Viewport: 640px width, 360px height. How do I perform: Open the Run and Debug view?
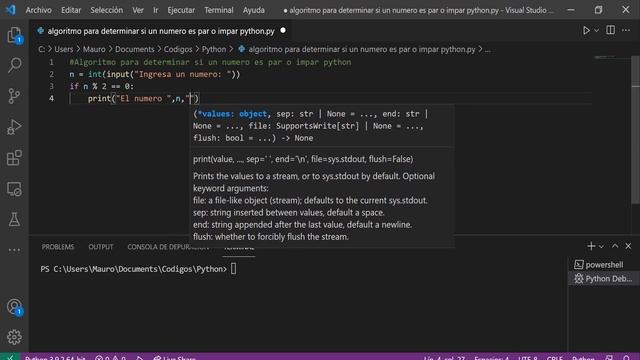click(x=14, y=127)
